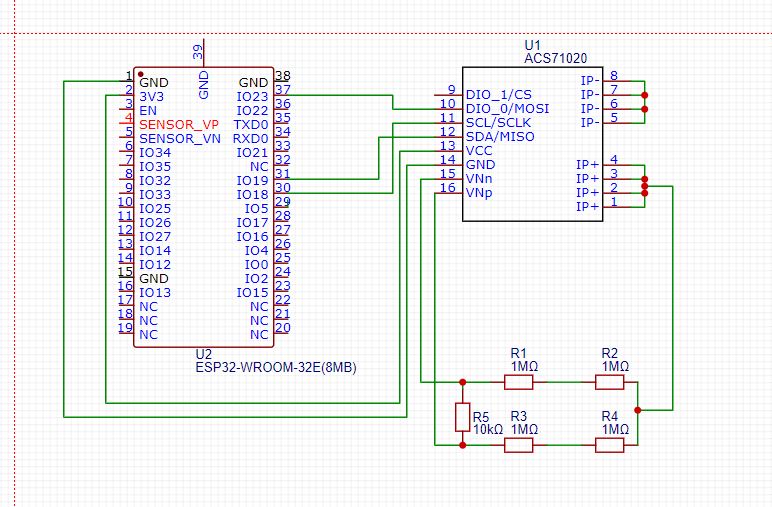Click the 10kΩ value label of R5
The width and height of the screenshot is (772, 507).
click(x=488, y=429)
